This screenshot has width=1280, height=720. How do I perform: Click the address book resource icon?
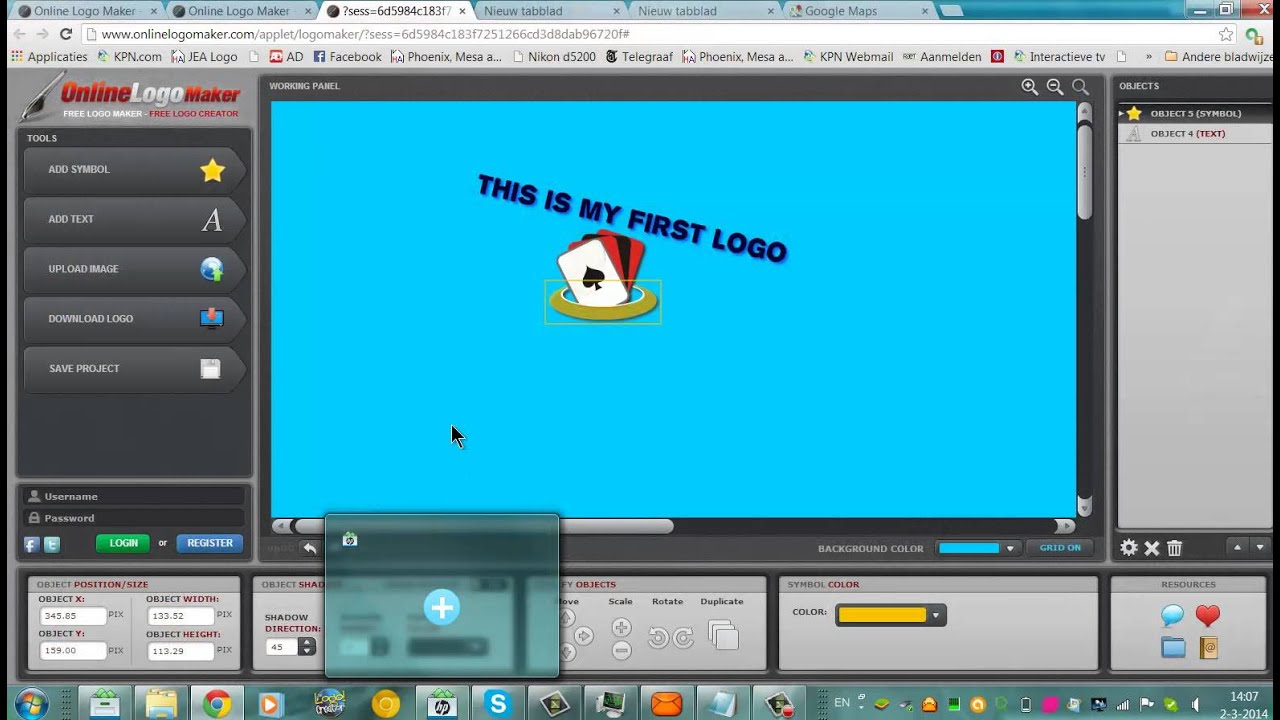click(x=1208, y=648)
